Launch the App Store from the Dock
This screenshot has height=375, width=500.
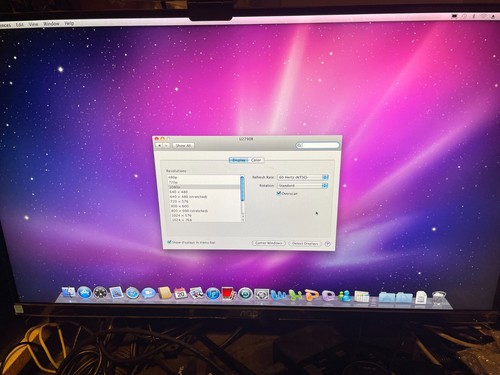85,293
